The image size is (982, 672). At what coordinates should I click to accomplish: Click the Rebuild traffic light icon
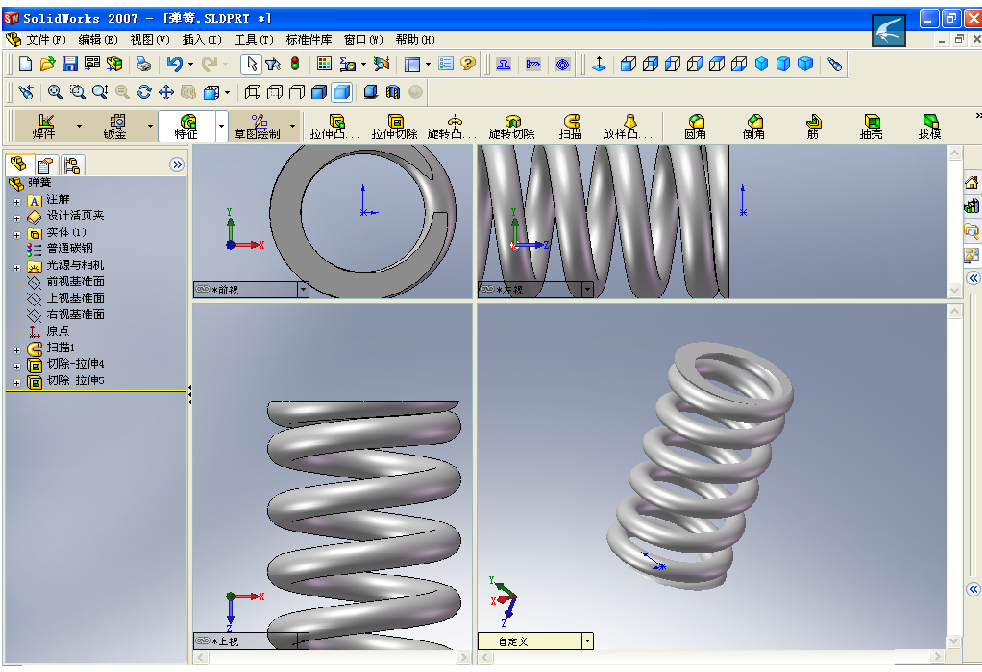coord(295,64)
